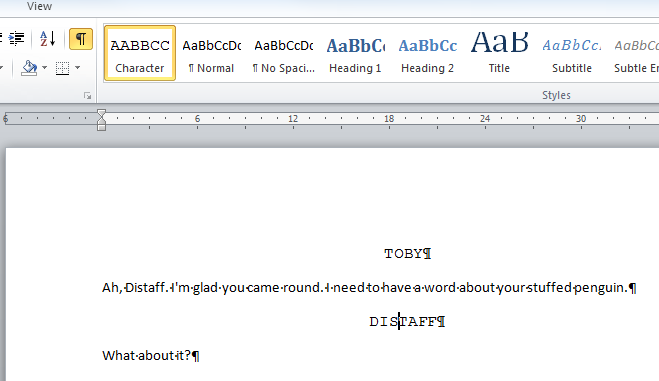Click the TOBY character name line
Viewport: 659px width, 381px height.
407,254
